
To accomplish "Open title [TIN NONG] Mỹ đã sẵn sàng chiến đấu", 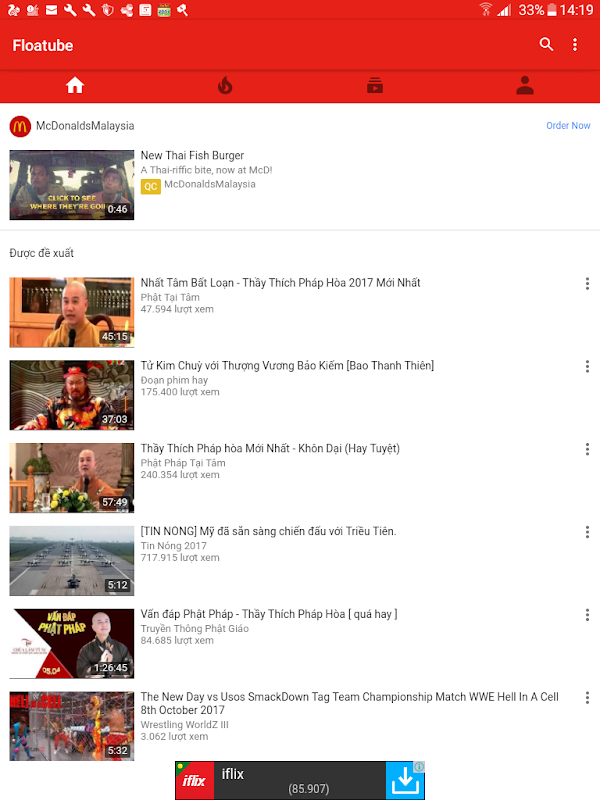I will [268, 531].
